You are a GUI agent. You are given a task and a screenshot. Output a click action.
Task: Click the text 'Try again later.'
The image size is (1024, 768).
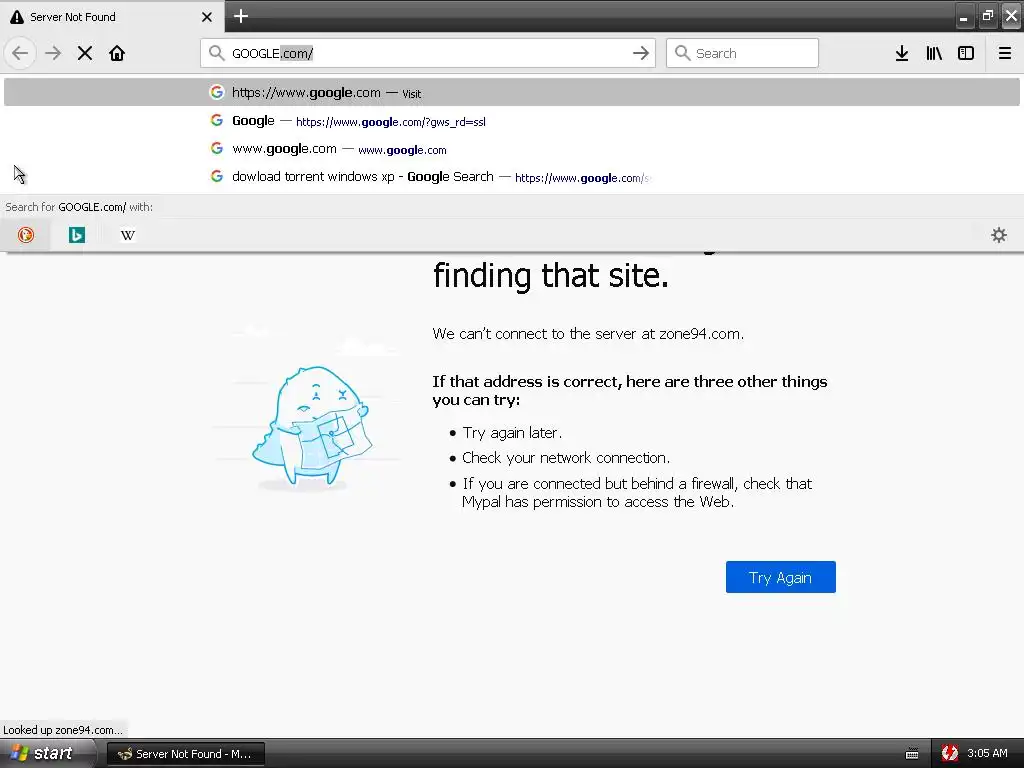click(x=512, y=432)
